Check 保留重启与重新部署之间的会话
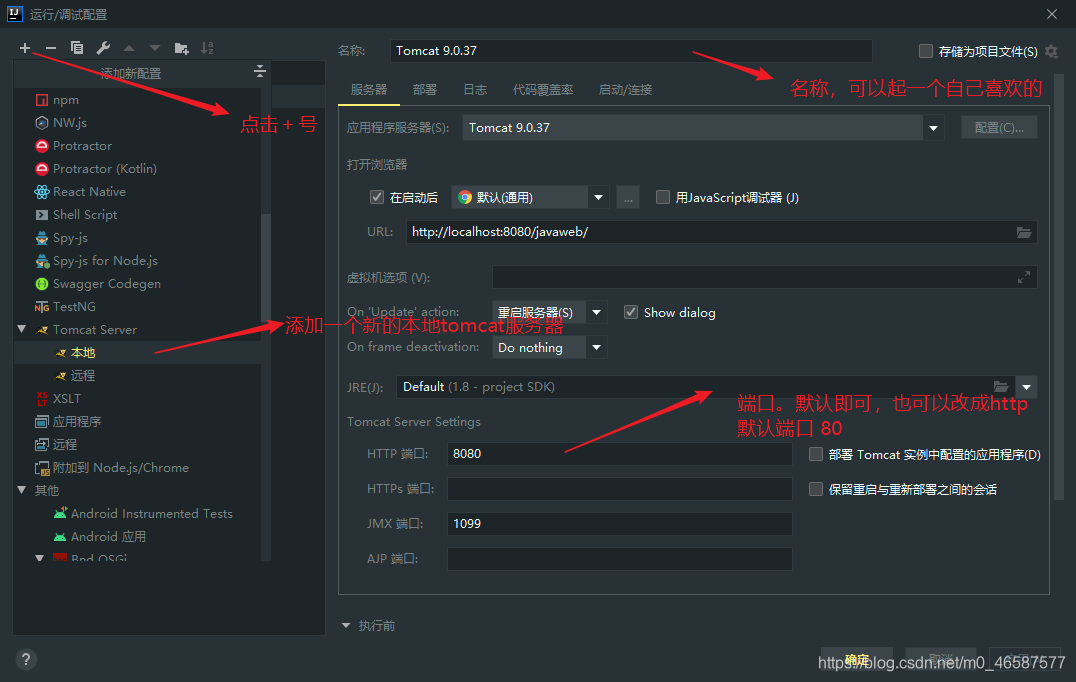 click(x=816, y=489)
